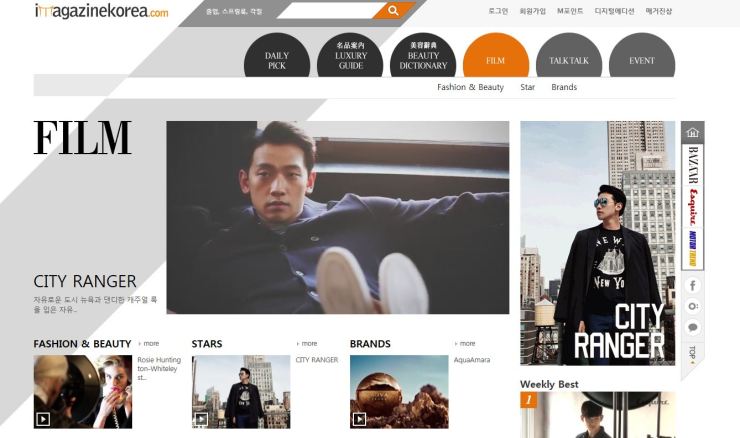The width and height of the screenshot is (740, 438).
Task: Expand more under Brands section
Action: tap(465, 344)
